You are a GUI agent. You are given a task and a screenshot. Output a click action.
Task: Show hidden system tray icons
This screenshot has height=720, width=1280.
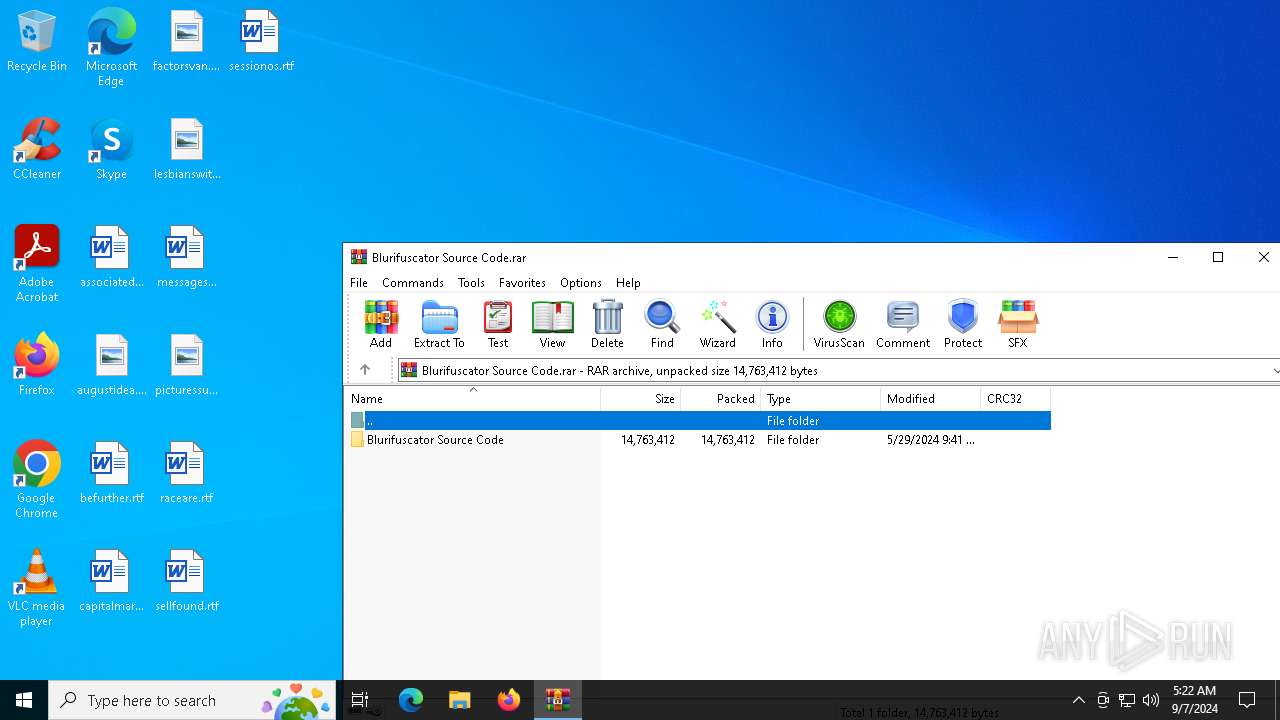tap(1079, 700)
